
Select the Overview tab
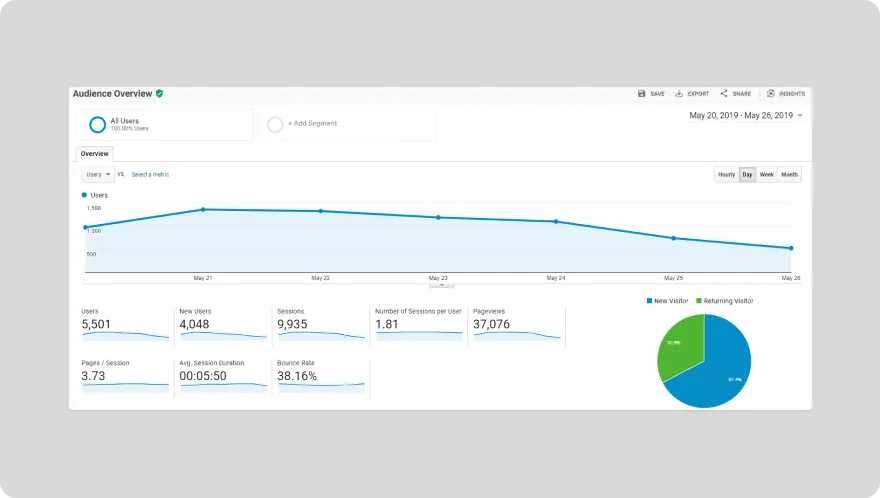coord(95,154)
